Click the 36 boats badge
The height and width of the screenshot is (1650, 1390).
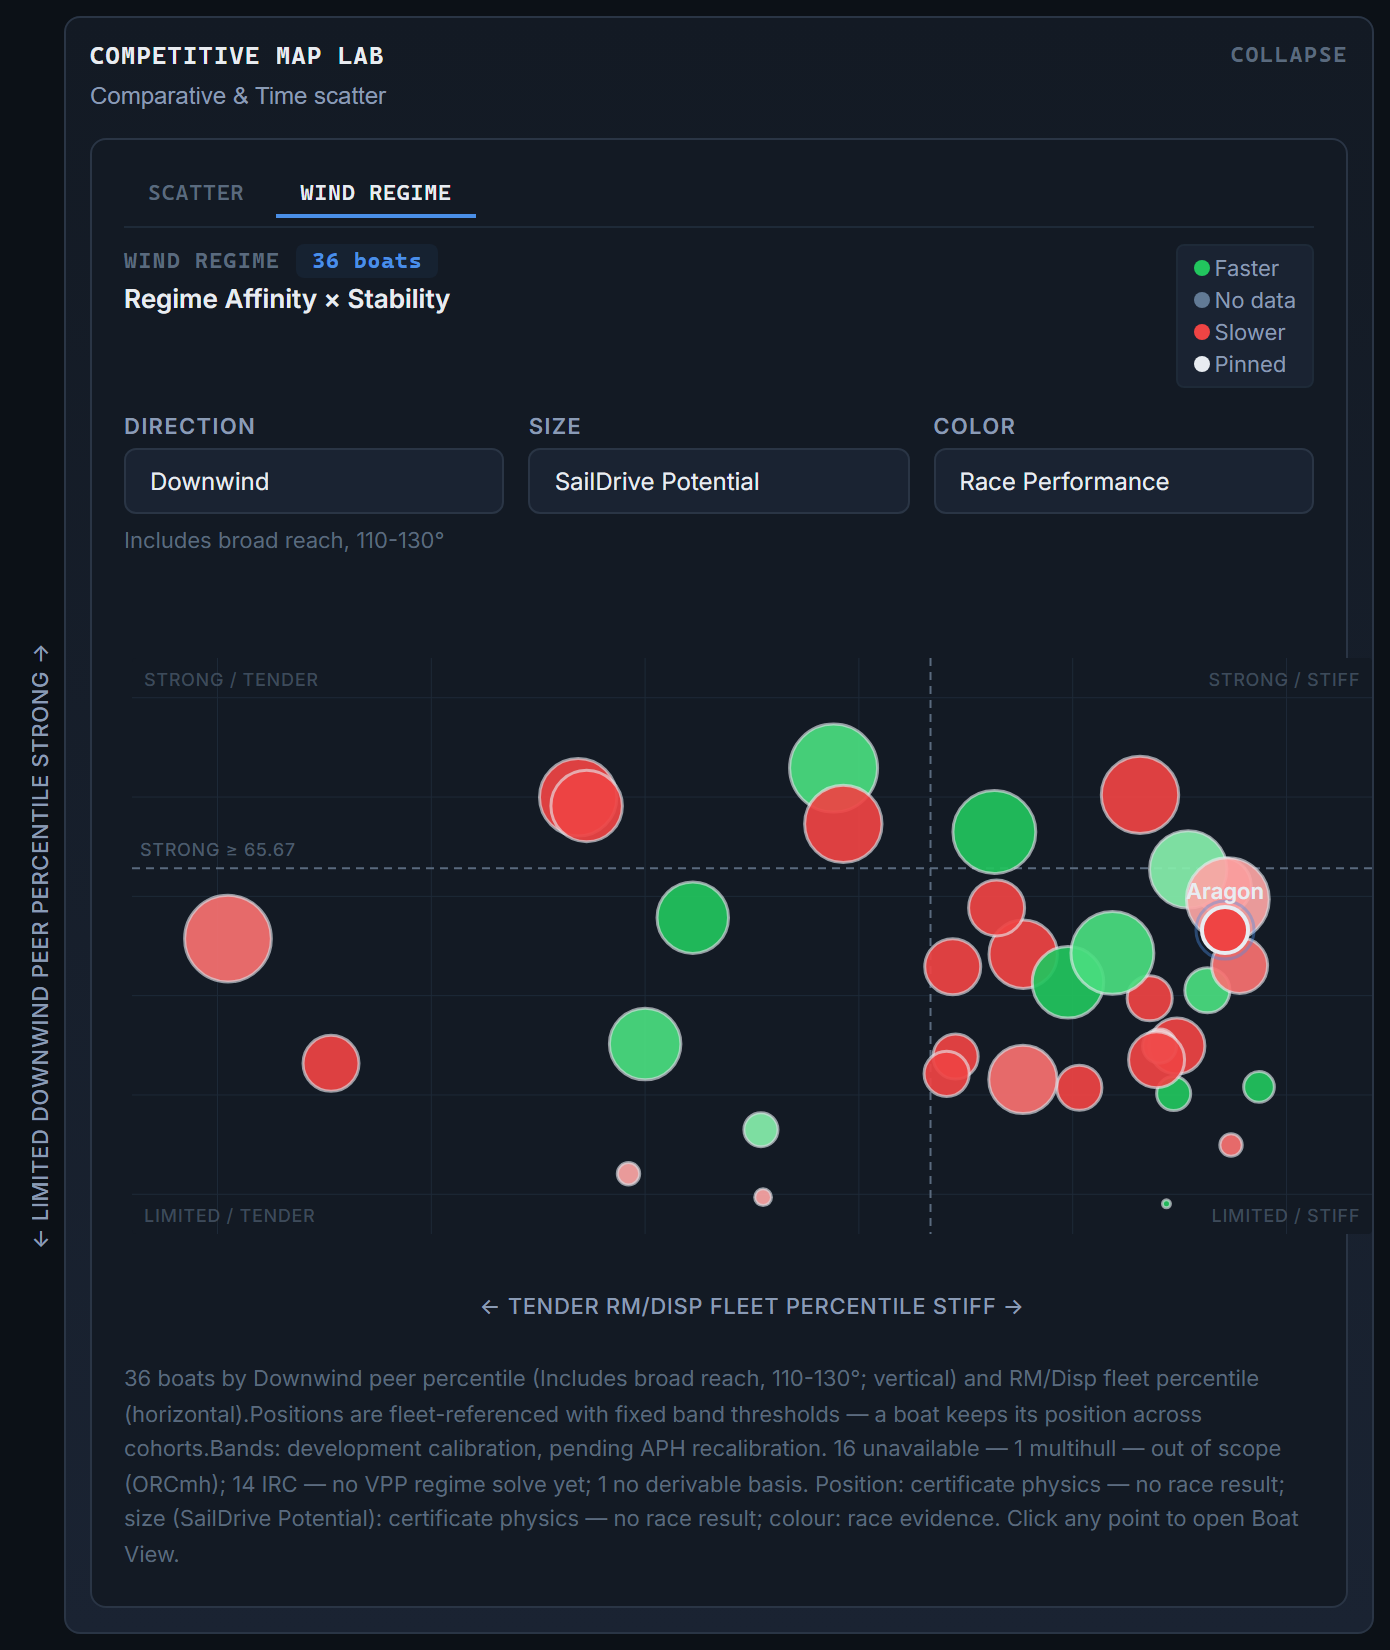(x=367, y=261)
